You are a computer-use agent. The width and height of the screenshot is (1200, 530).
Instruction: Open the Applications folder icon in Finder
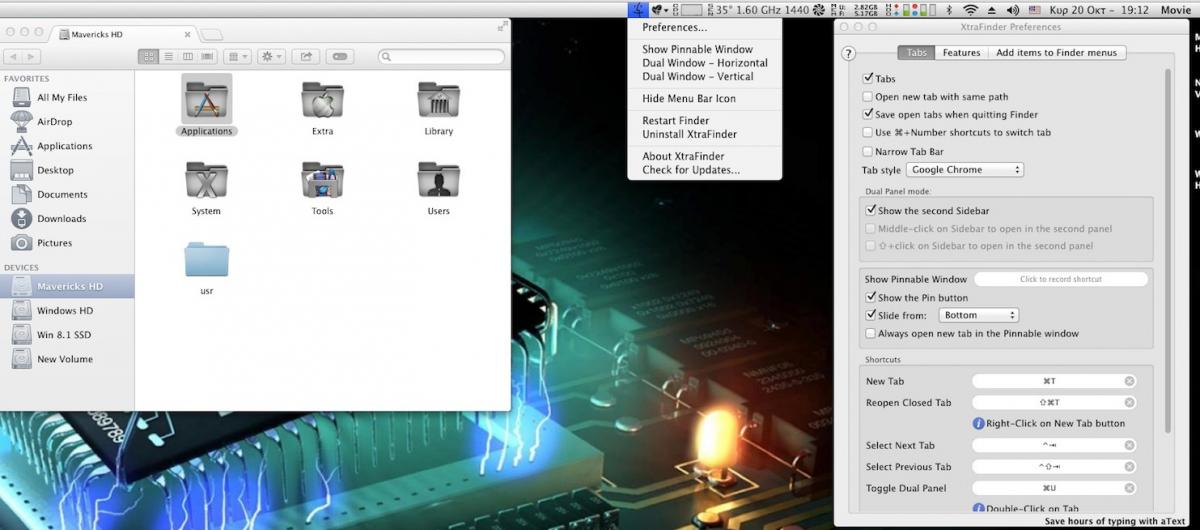coord(207,99)
